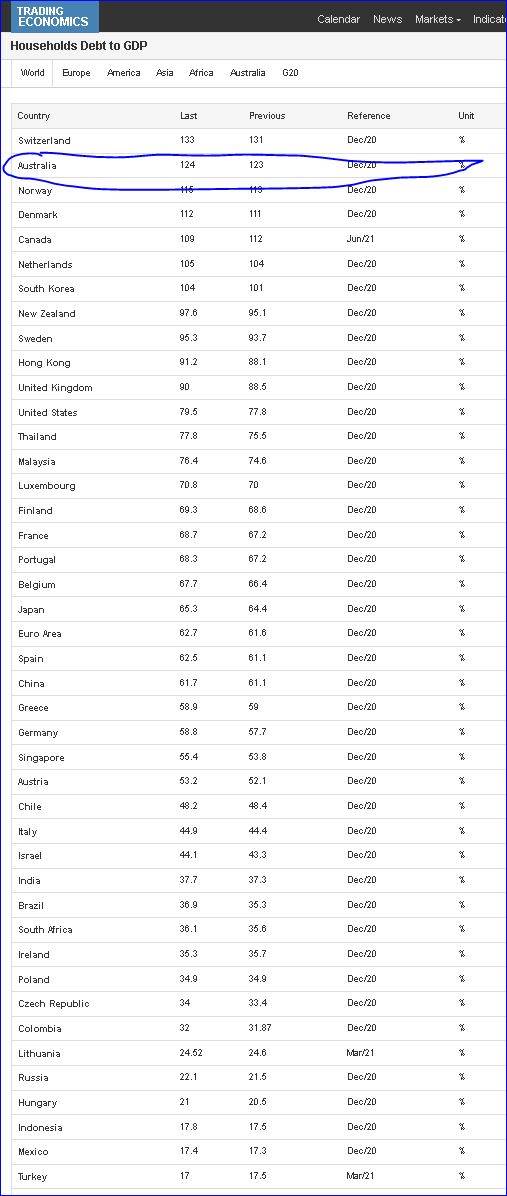
Task: Select the Asia tab
Action: (x=165, y=73)
